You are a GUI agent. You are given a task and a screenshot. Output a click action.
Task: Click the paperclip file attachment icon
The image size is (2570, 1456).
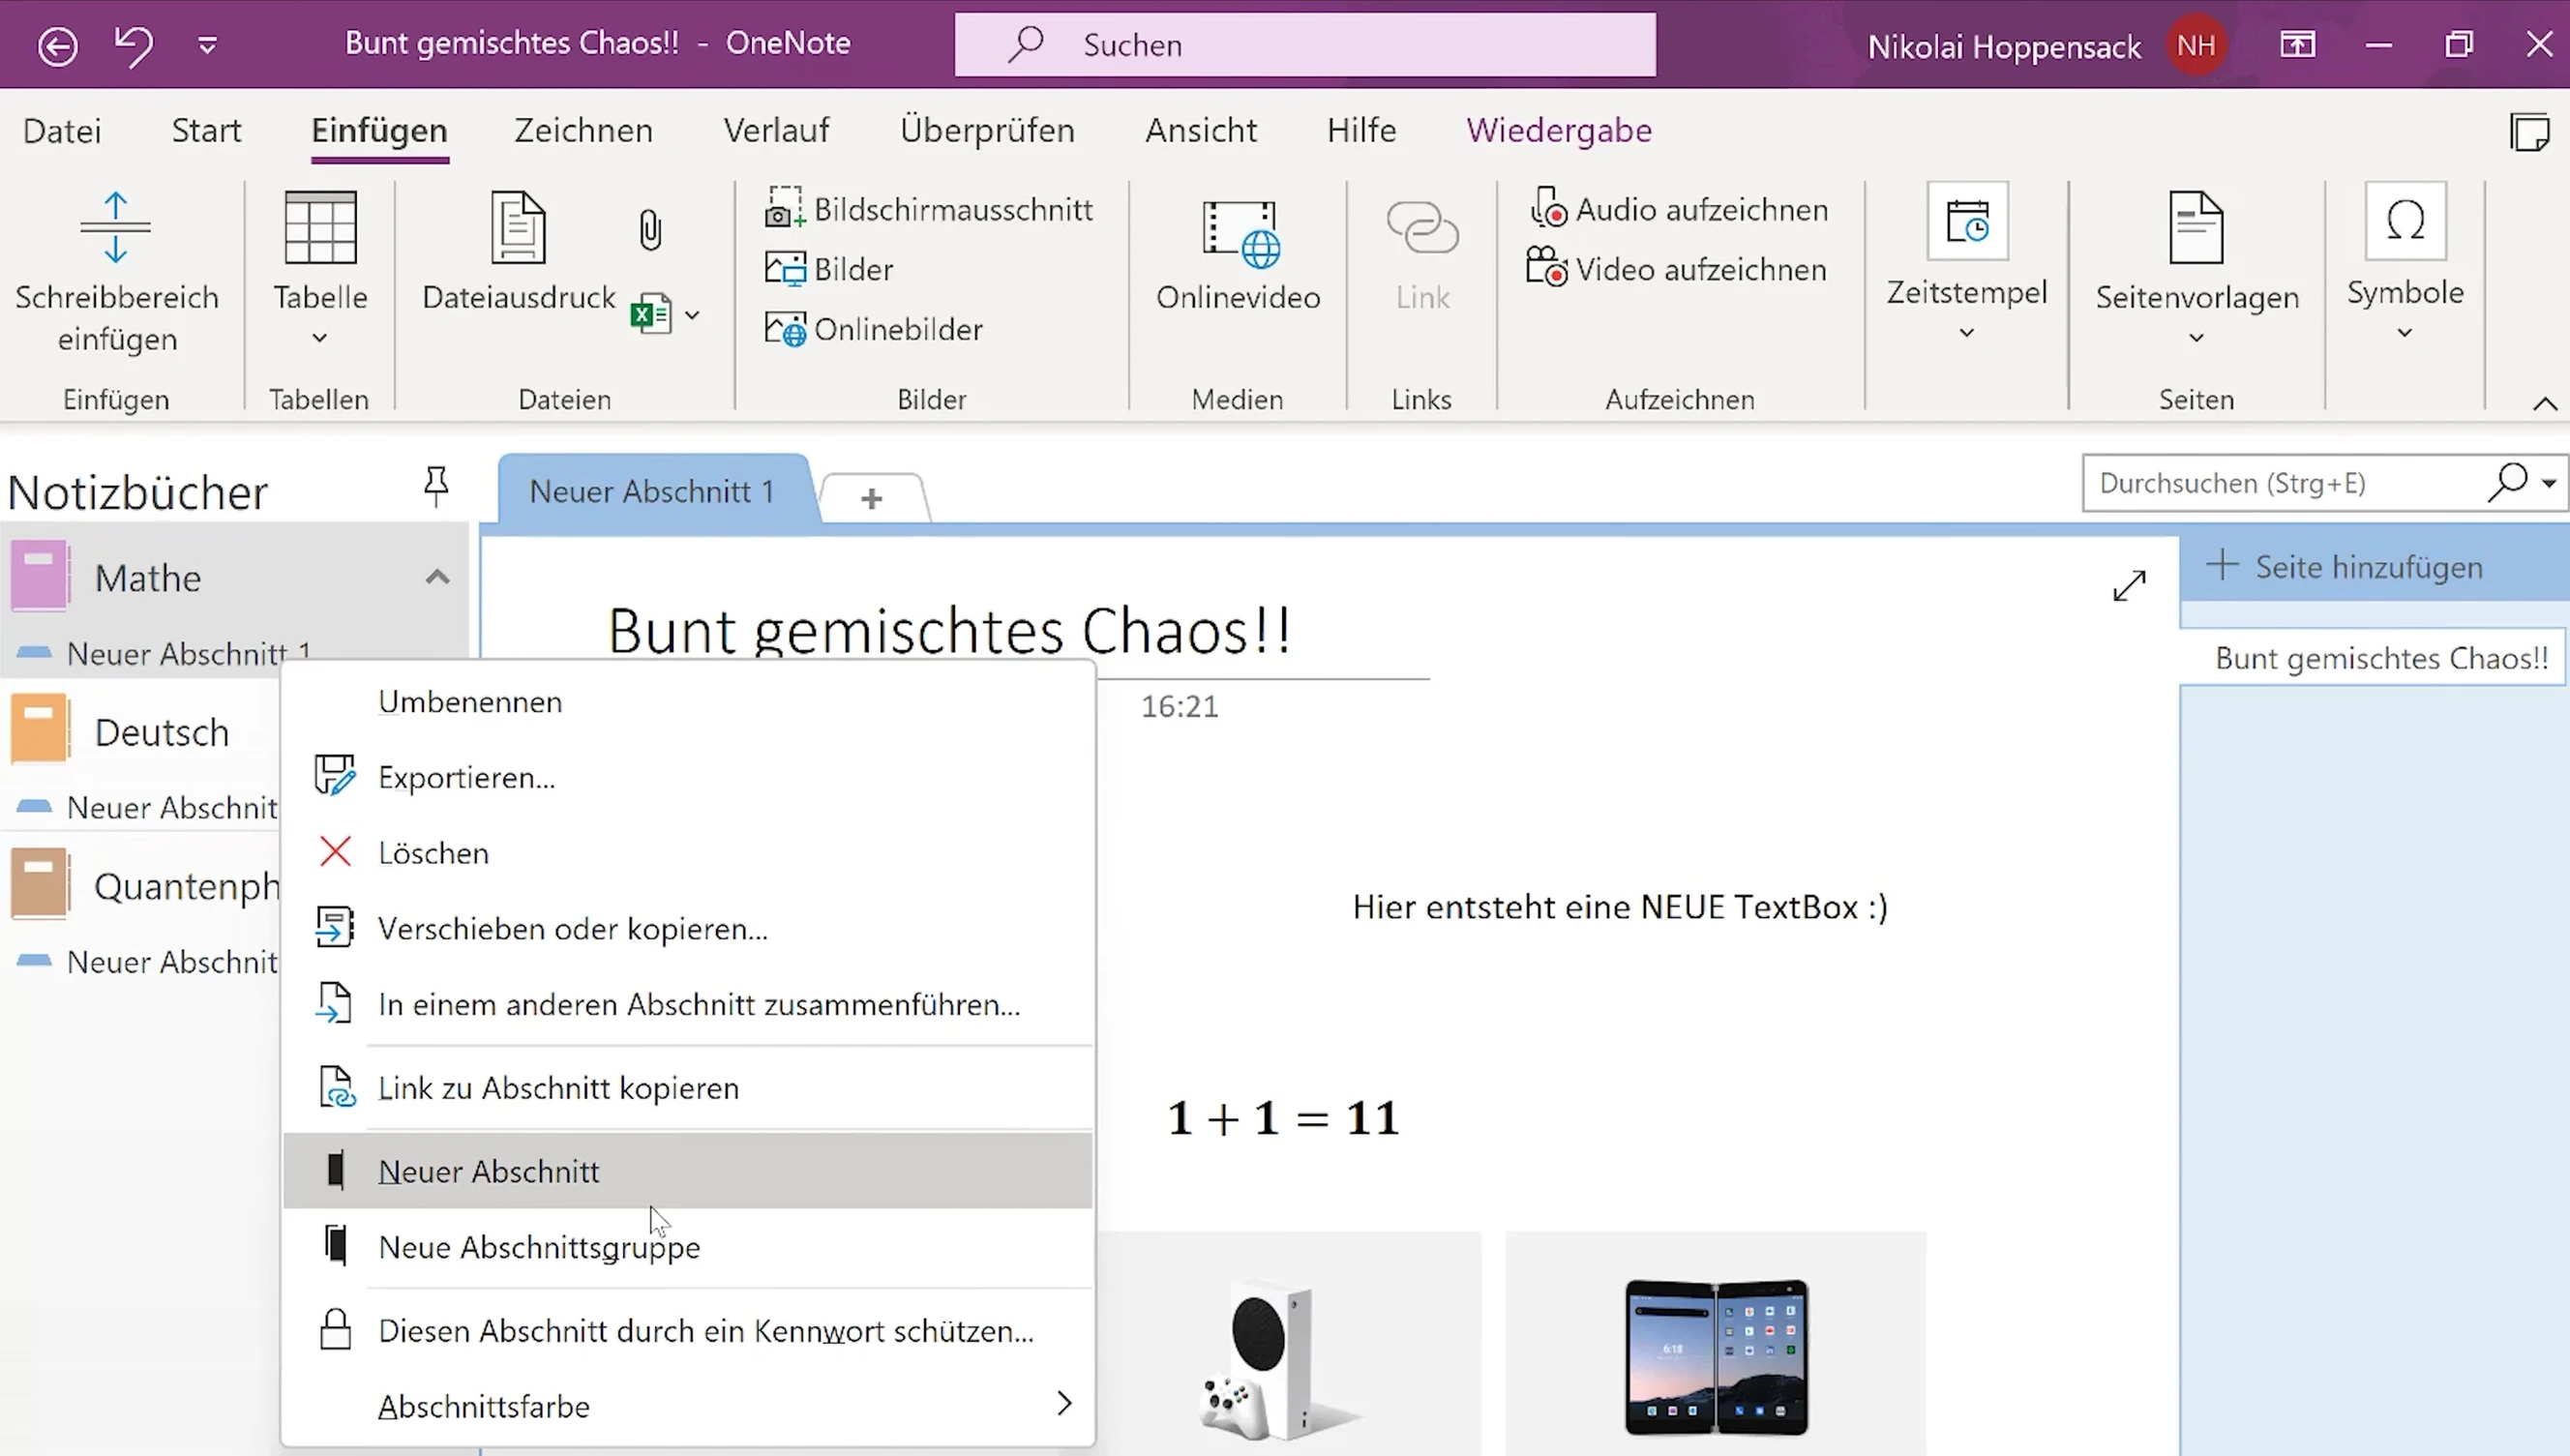pos(650,230)
